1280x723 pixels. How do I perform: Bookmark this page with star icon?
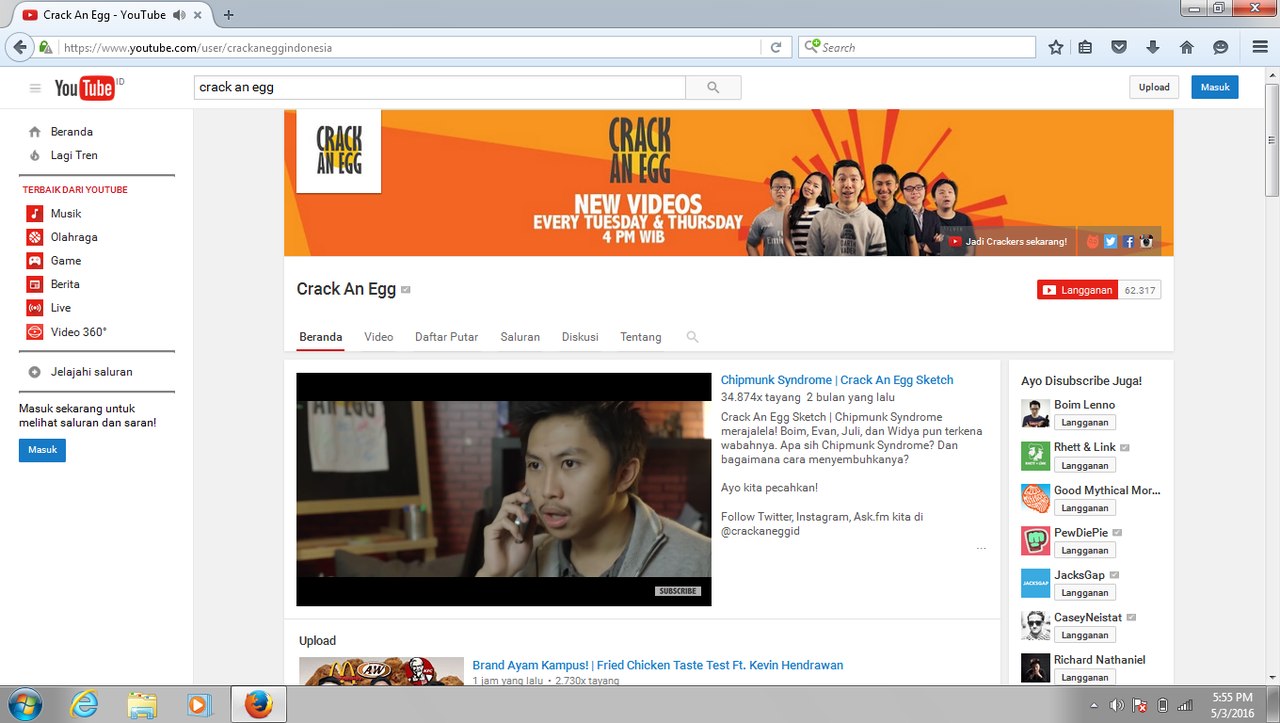(x=1056, y=47)
